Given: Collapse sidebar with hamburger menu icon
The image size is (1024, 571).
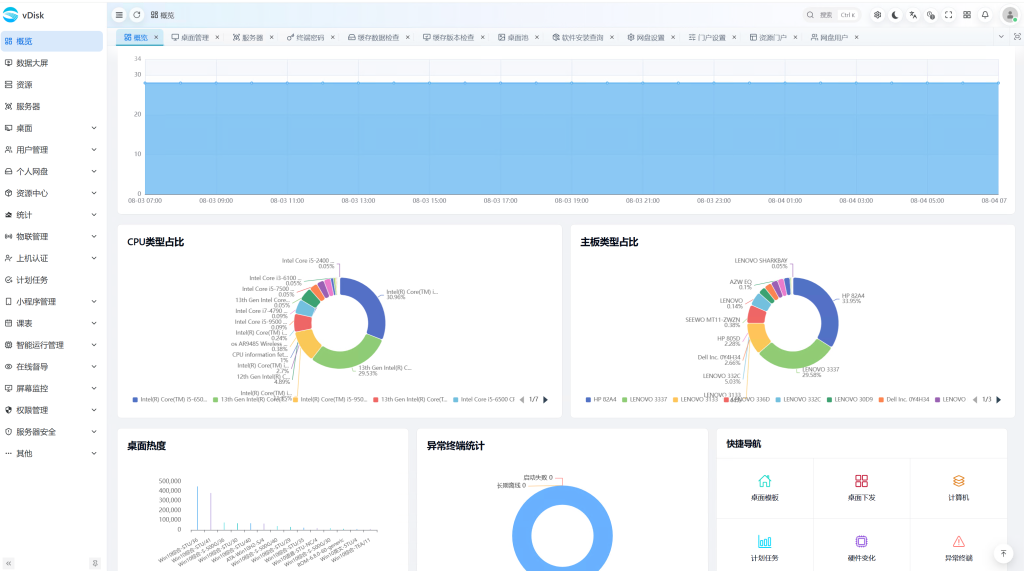Looking at the screenshot, I should [x=119, y=15].
